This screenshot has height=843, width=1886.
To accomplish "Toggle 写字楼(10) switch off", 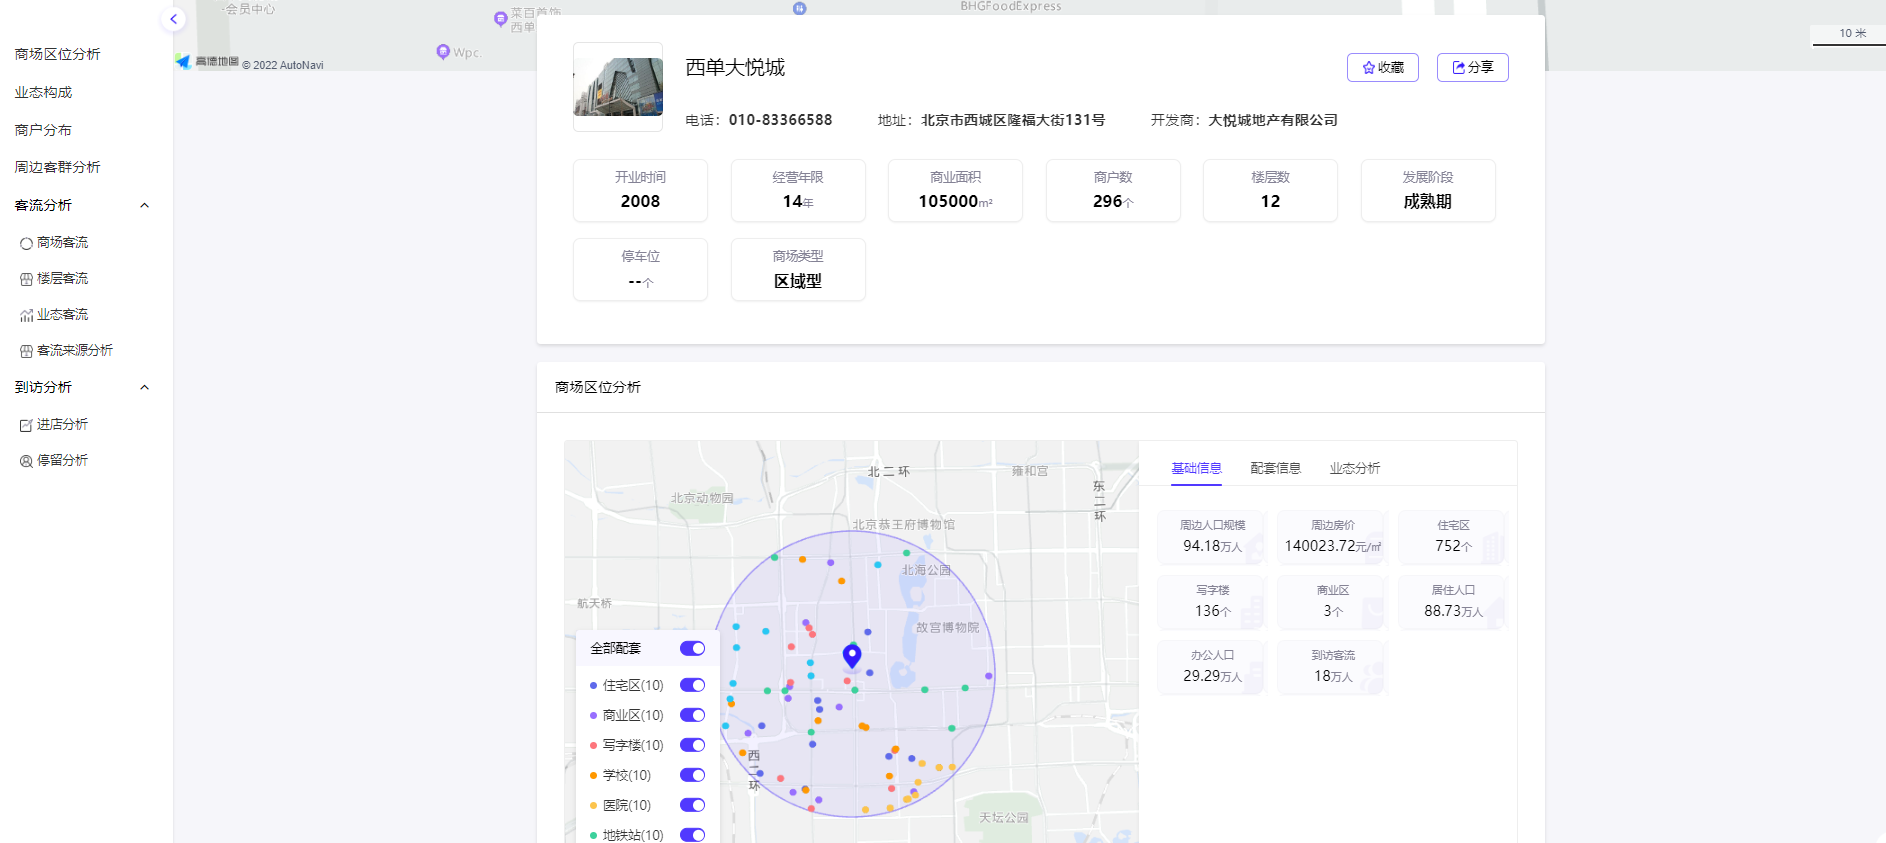I will click(x=692, y=745).
